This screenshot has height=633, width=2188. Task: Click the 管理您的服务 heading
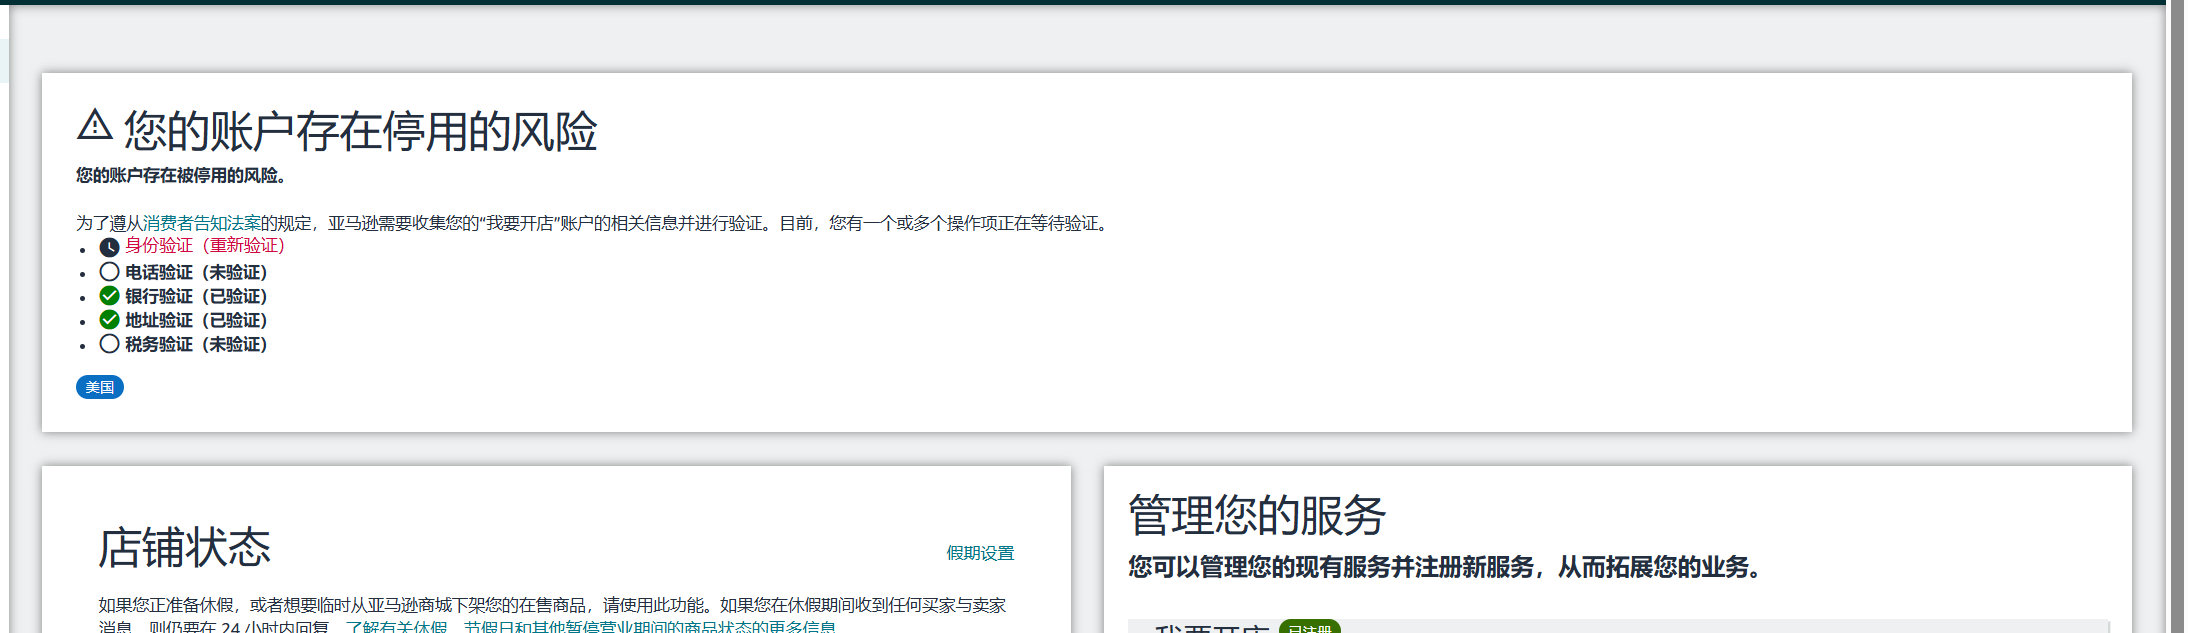[1257, 516]
